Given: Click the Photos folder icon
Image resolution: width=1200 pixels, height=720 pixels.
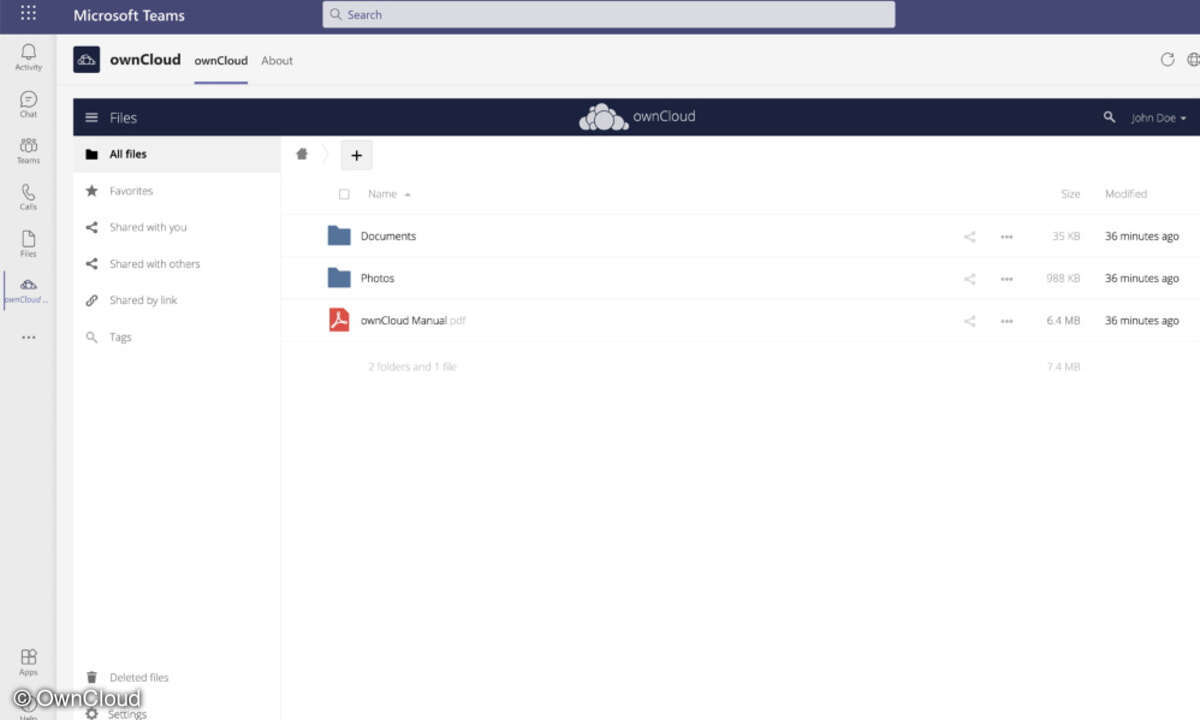Looking at the screenshot, I should tap(339, 278).
